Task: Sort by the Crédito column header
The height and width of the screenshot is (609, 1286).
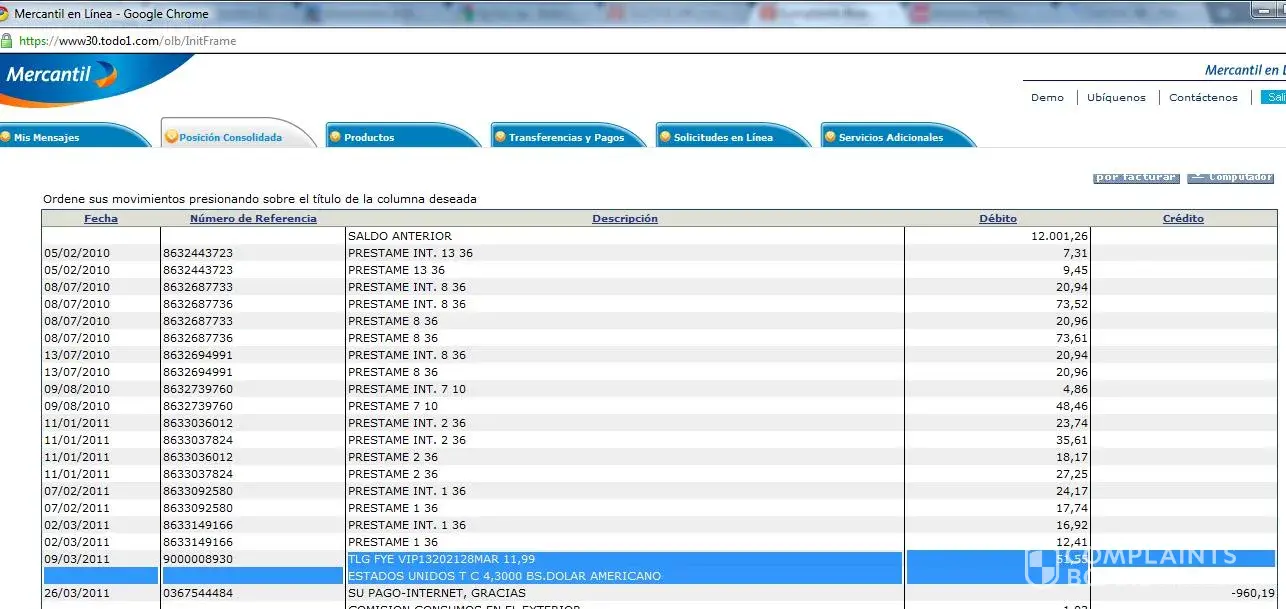Action: 1183,218
